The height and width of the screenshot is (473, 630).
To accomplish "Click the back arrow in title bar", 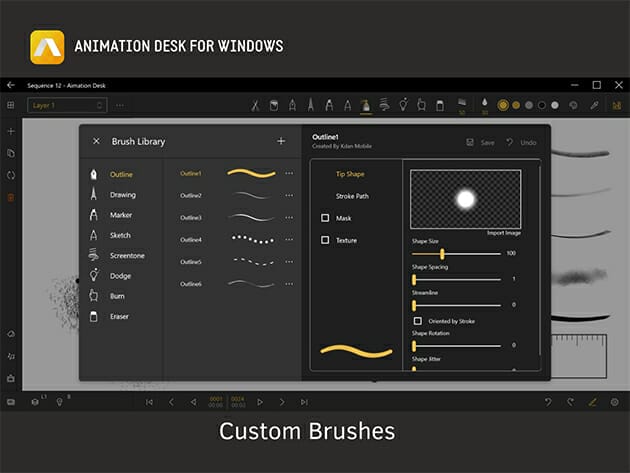I will tap(11, 85).
